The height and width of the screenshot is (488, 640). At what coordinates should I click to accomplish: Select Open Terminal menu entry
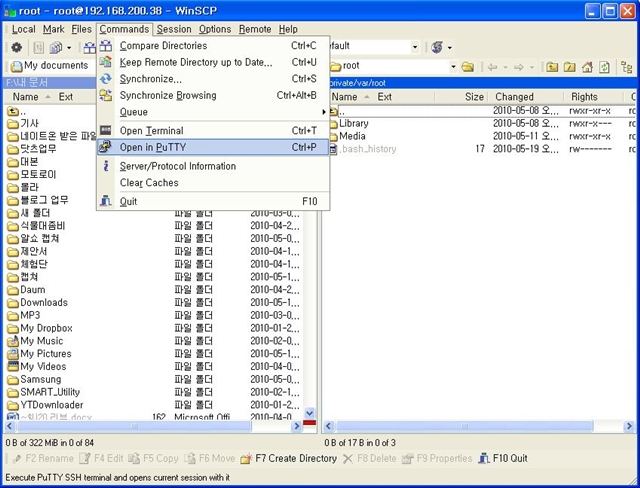coord(213,131)
